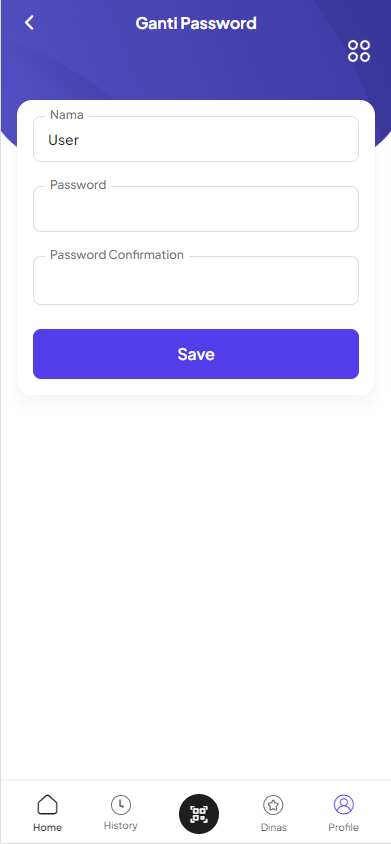Open the four-circle menu icon
391x844 pixels.
pyautogui.click(x=359, y=51)
